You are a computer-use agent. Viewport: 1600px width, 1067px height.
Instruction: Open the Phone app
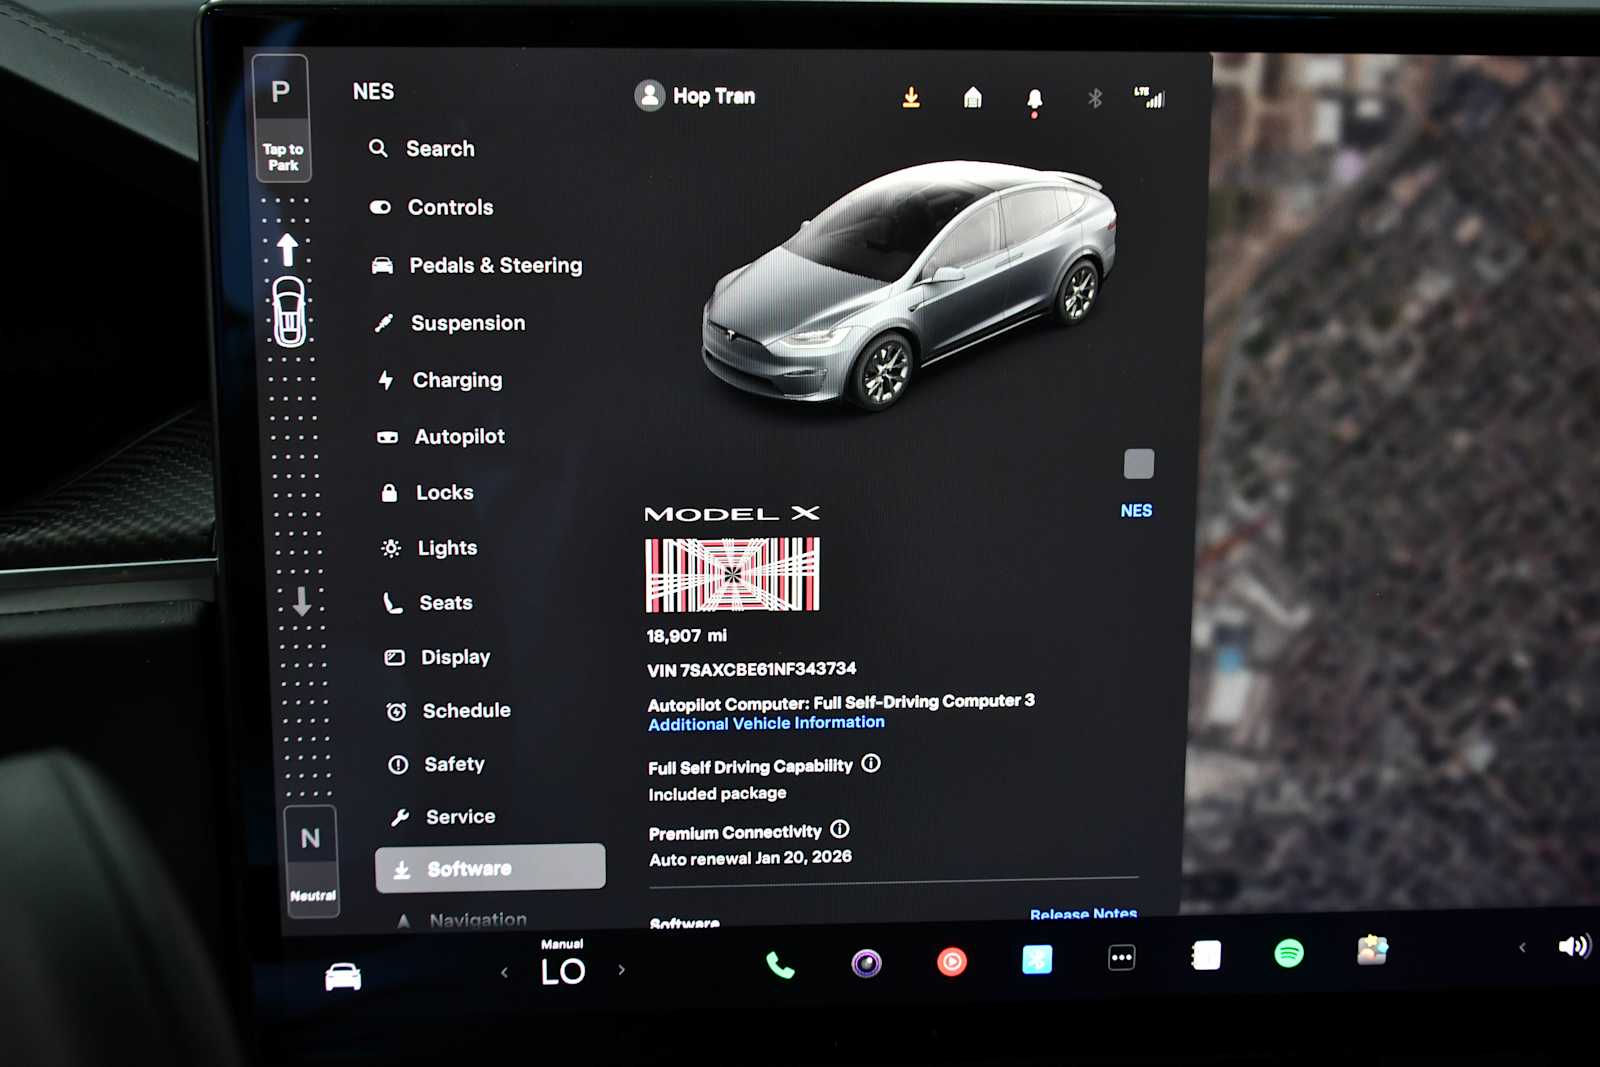[780, 965]
